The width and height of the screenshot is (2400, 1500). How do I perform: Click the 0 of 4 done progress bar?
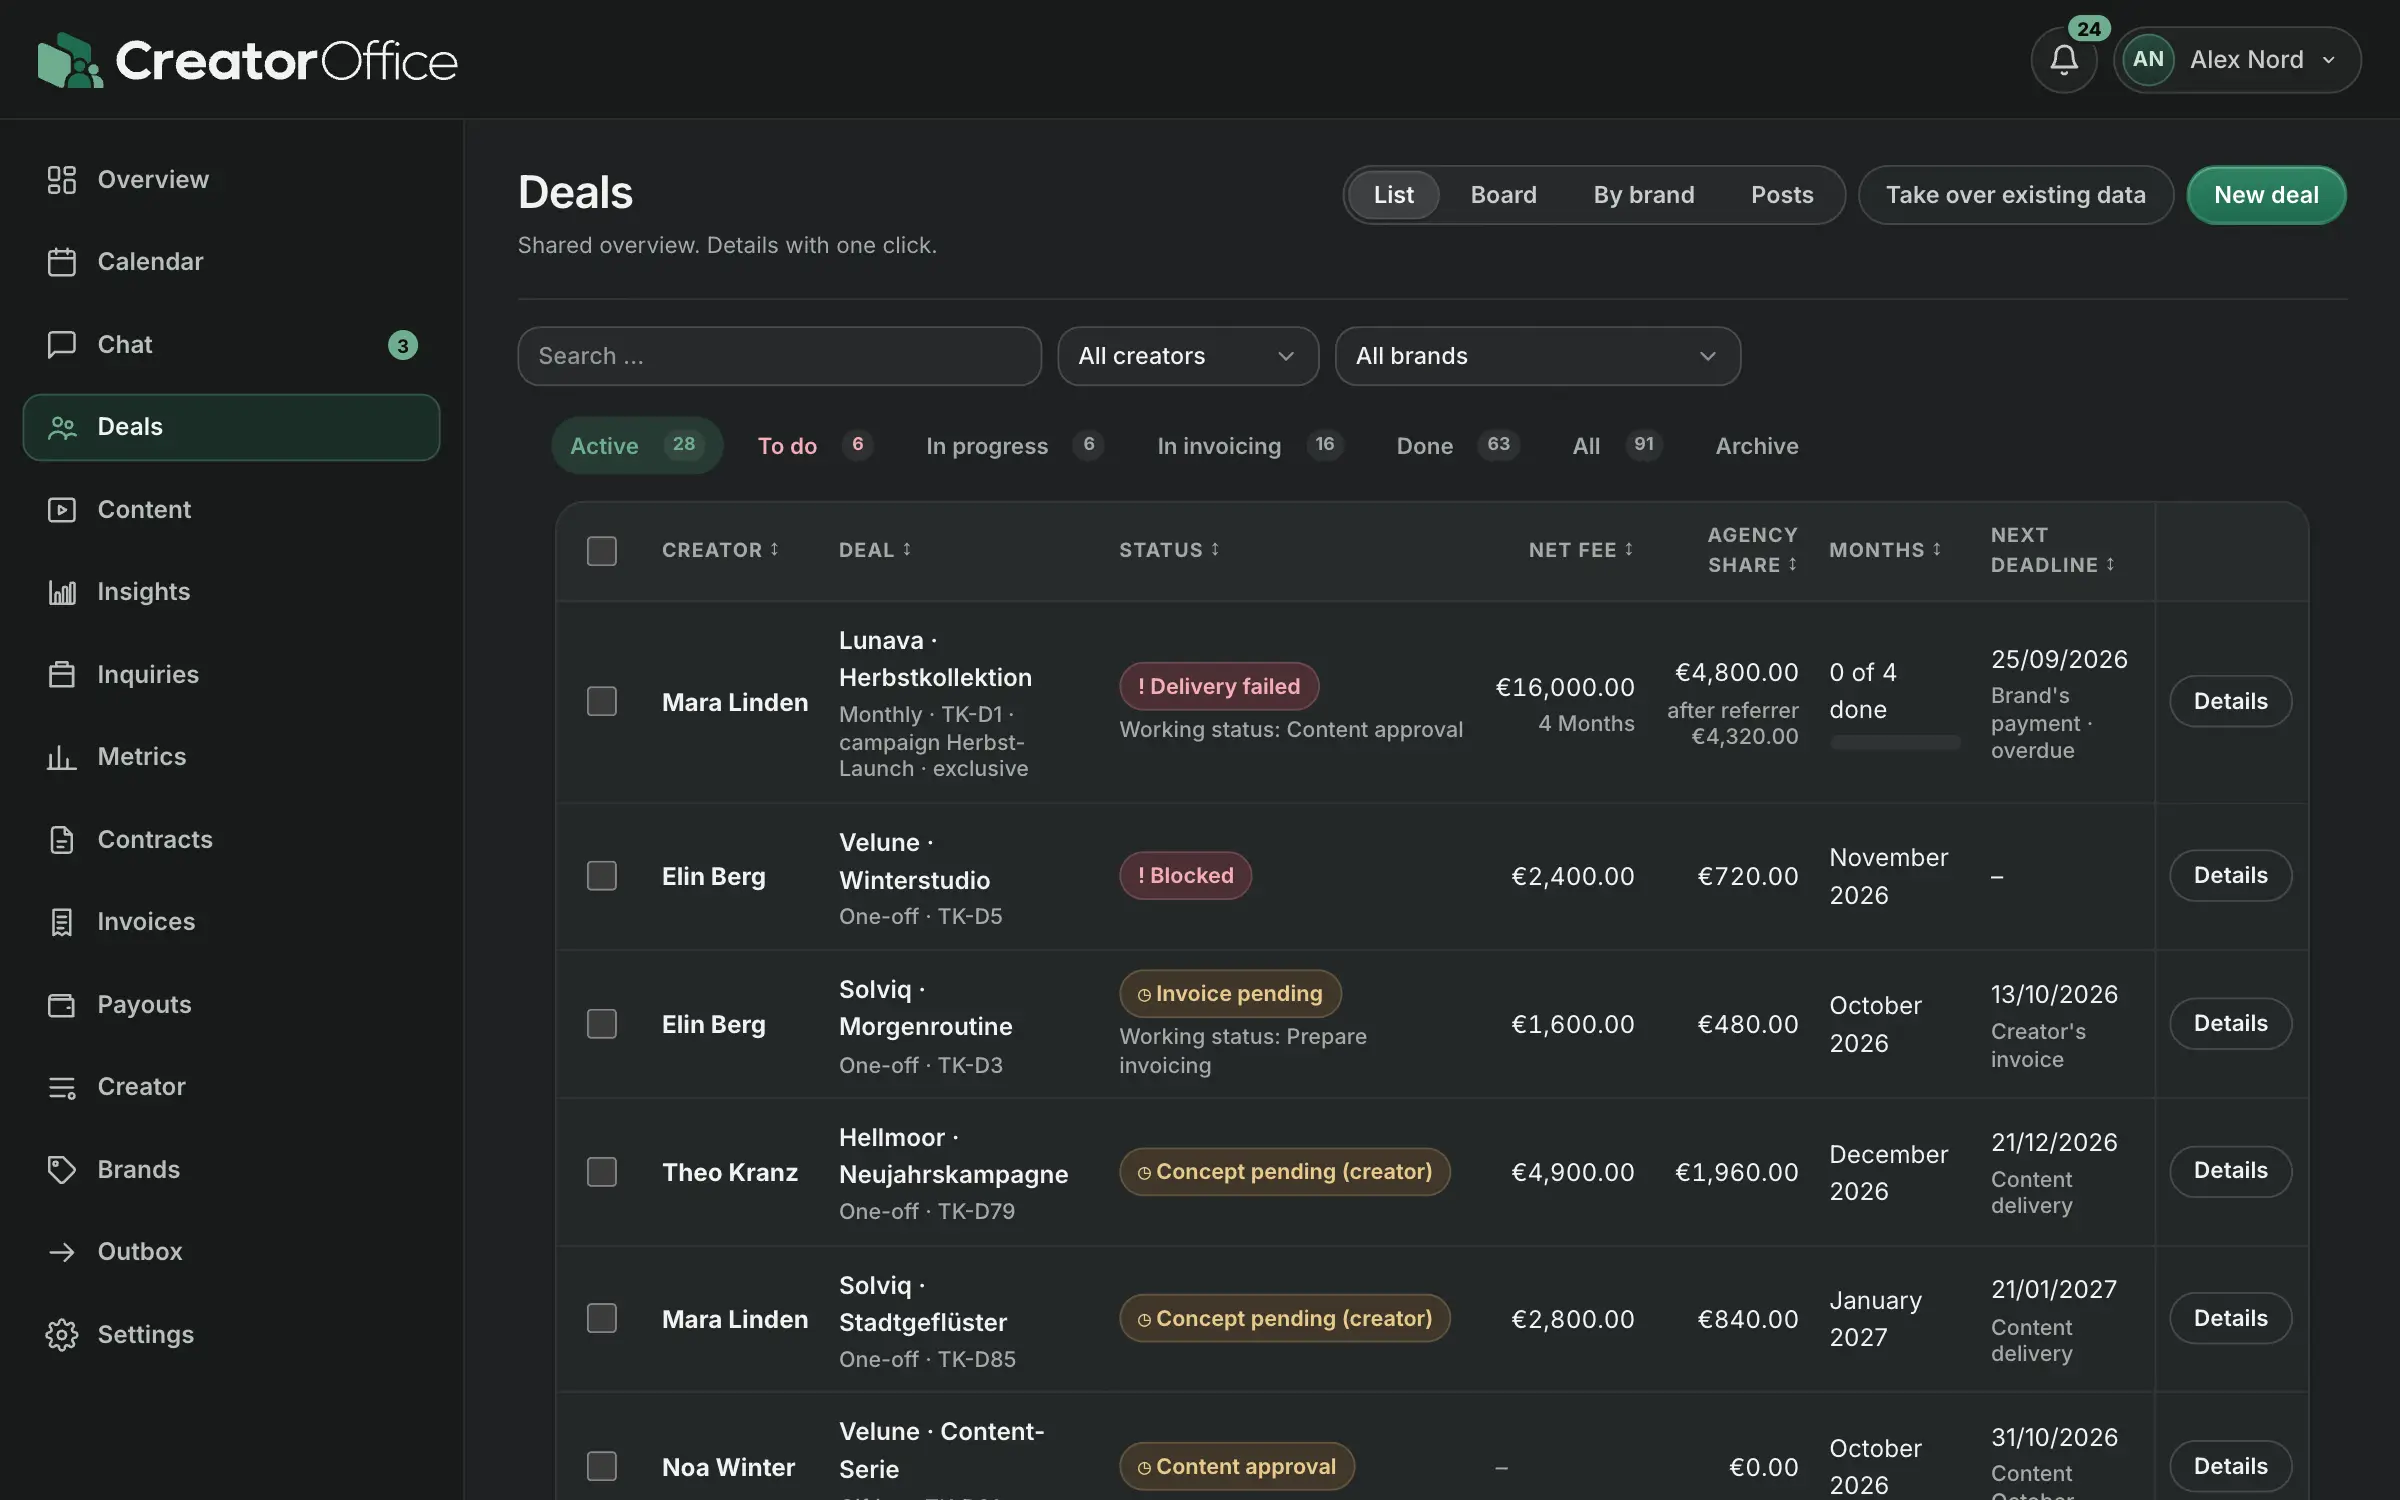point(1894,742)
